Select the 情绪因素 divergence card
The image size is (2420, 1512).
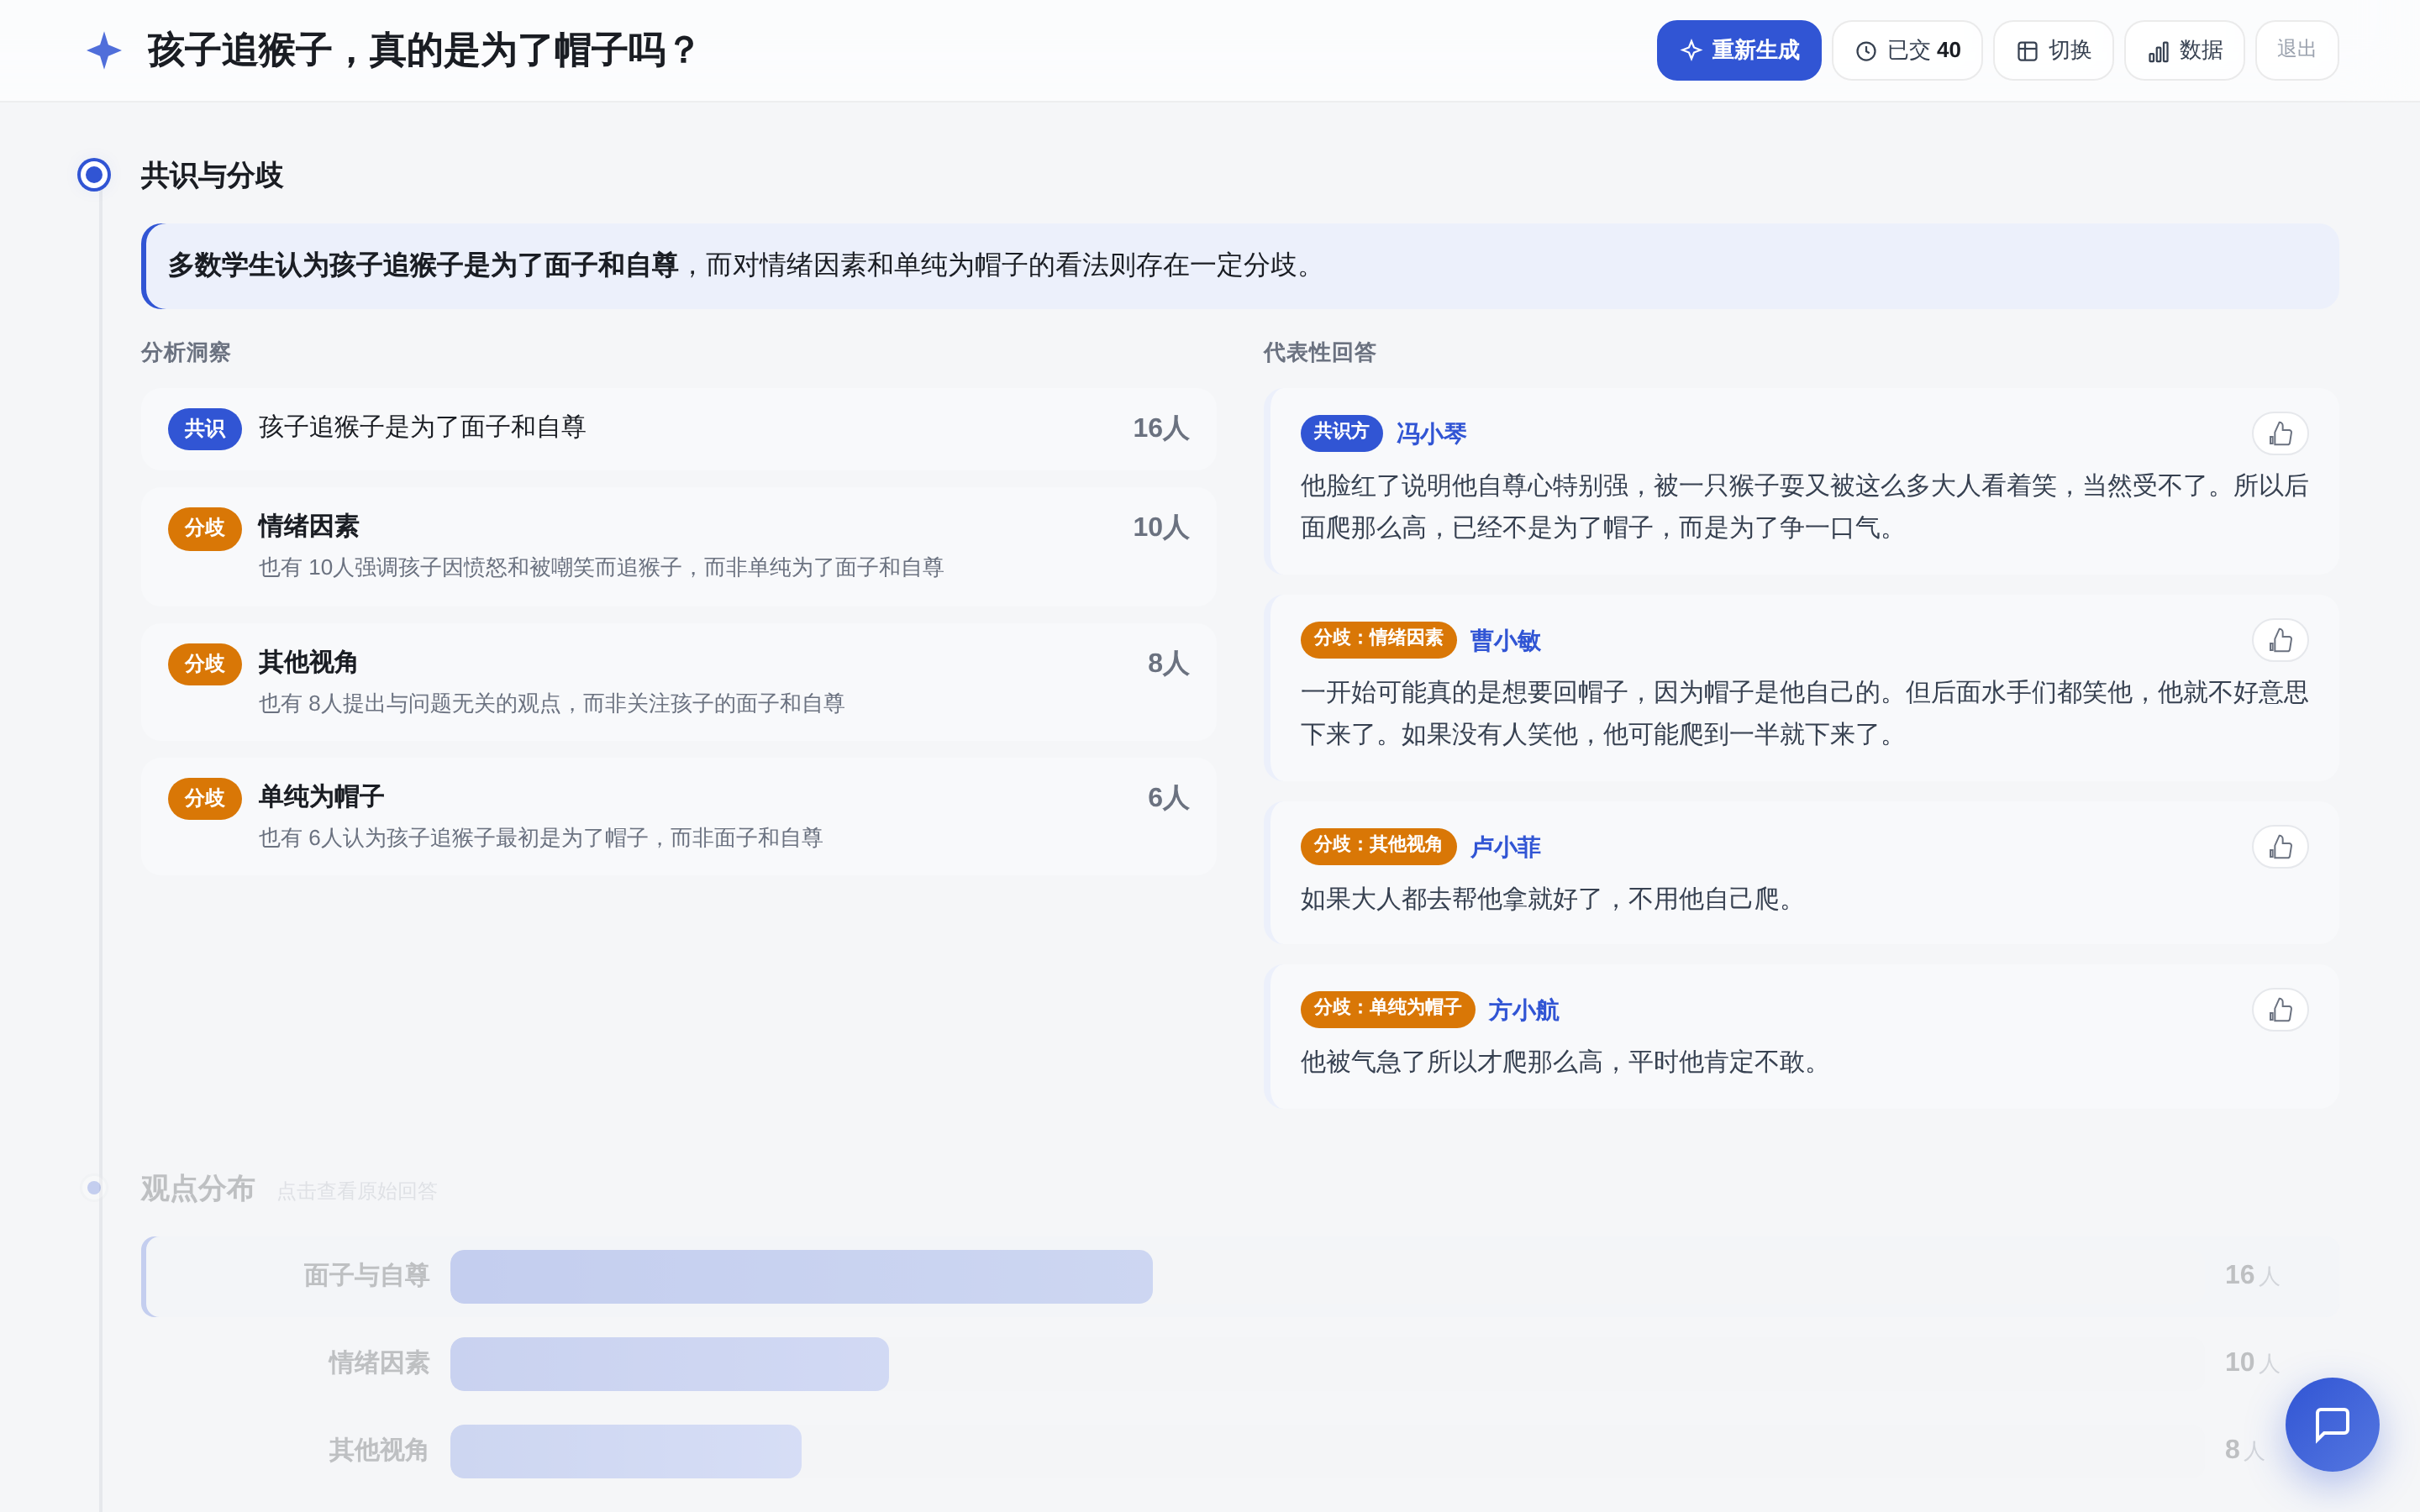click(678, 546)
